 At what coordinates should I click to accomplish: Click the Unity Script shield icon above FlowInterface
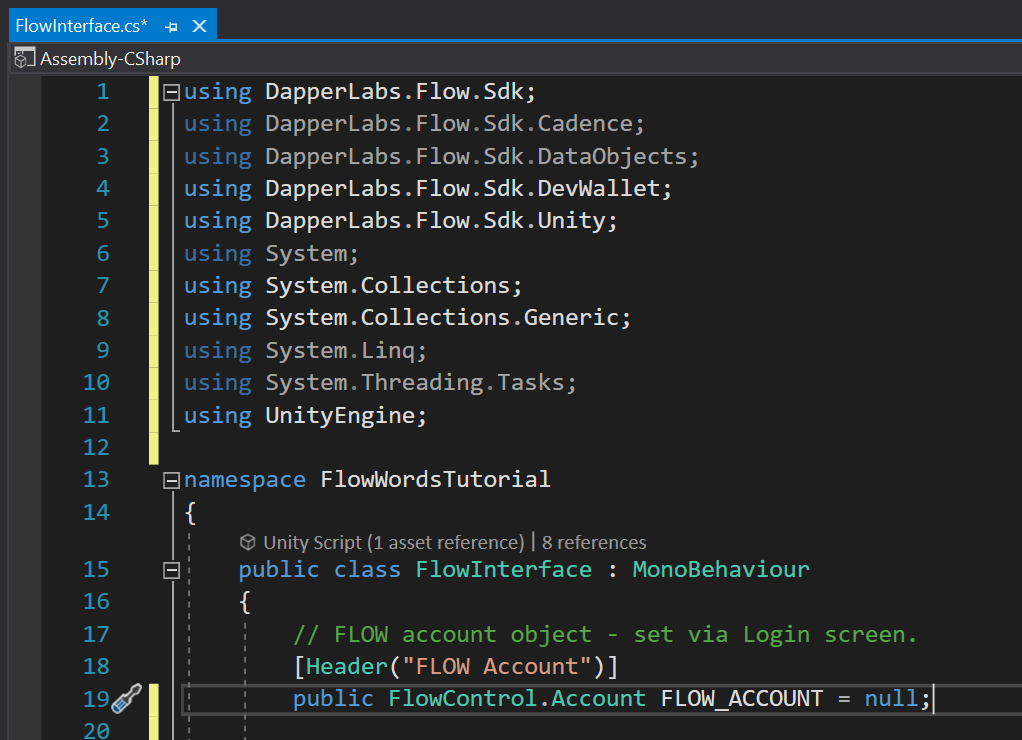(248, 543)
